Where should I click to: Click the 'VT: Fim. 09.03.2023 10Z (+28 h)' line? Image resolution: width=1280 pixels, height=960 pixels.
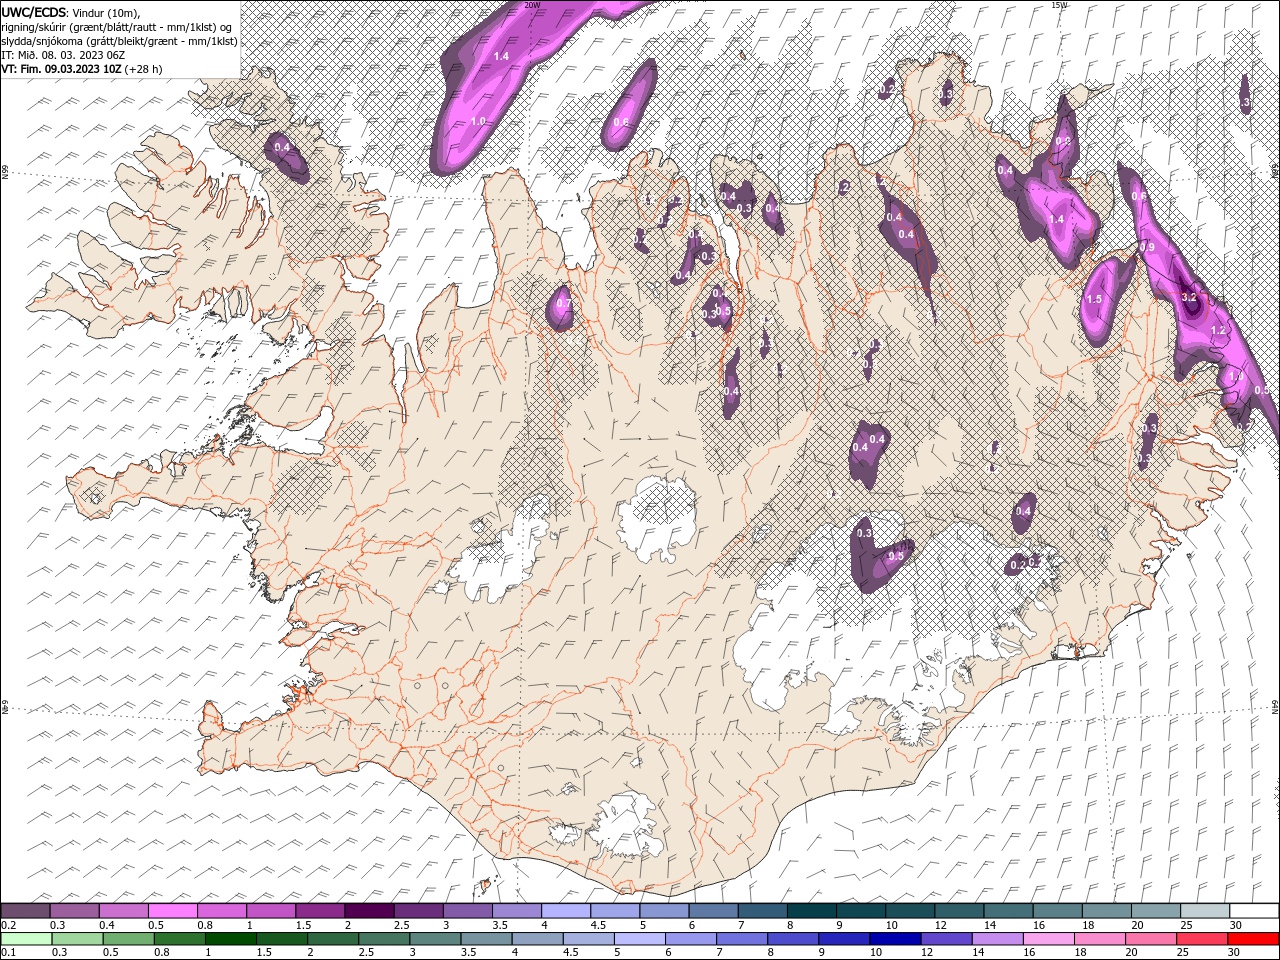click(x=82, y=69)
